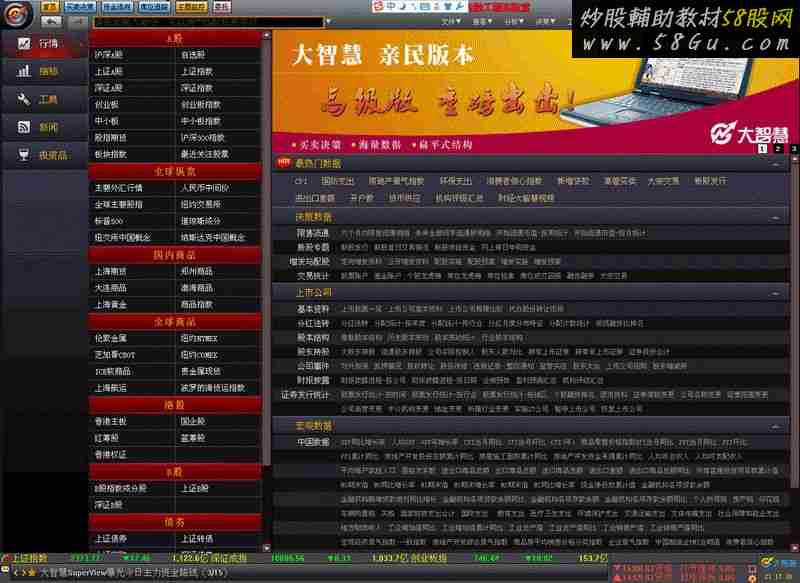The image size is (800, 583).
Task: Click the market list scrollbar down arrow
Action: point(267,548)
